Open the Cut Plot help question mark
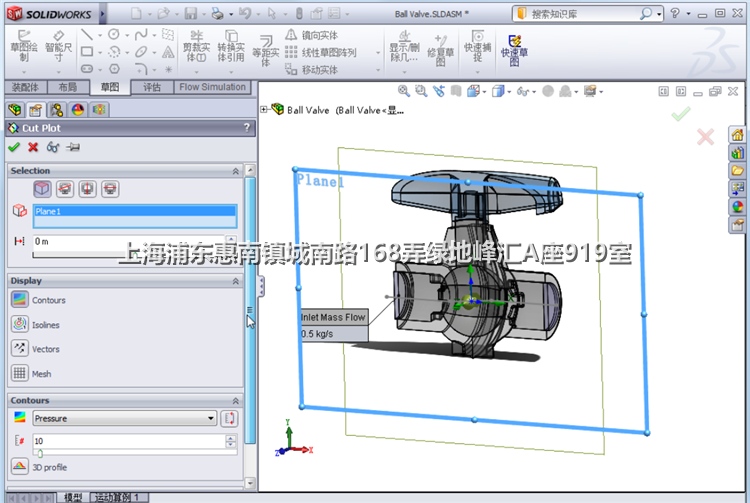Image resolution: width=750 pixels, height=503 pixels. 246,128
